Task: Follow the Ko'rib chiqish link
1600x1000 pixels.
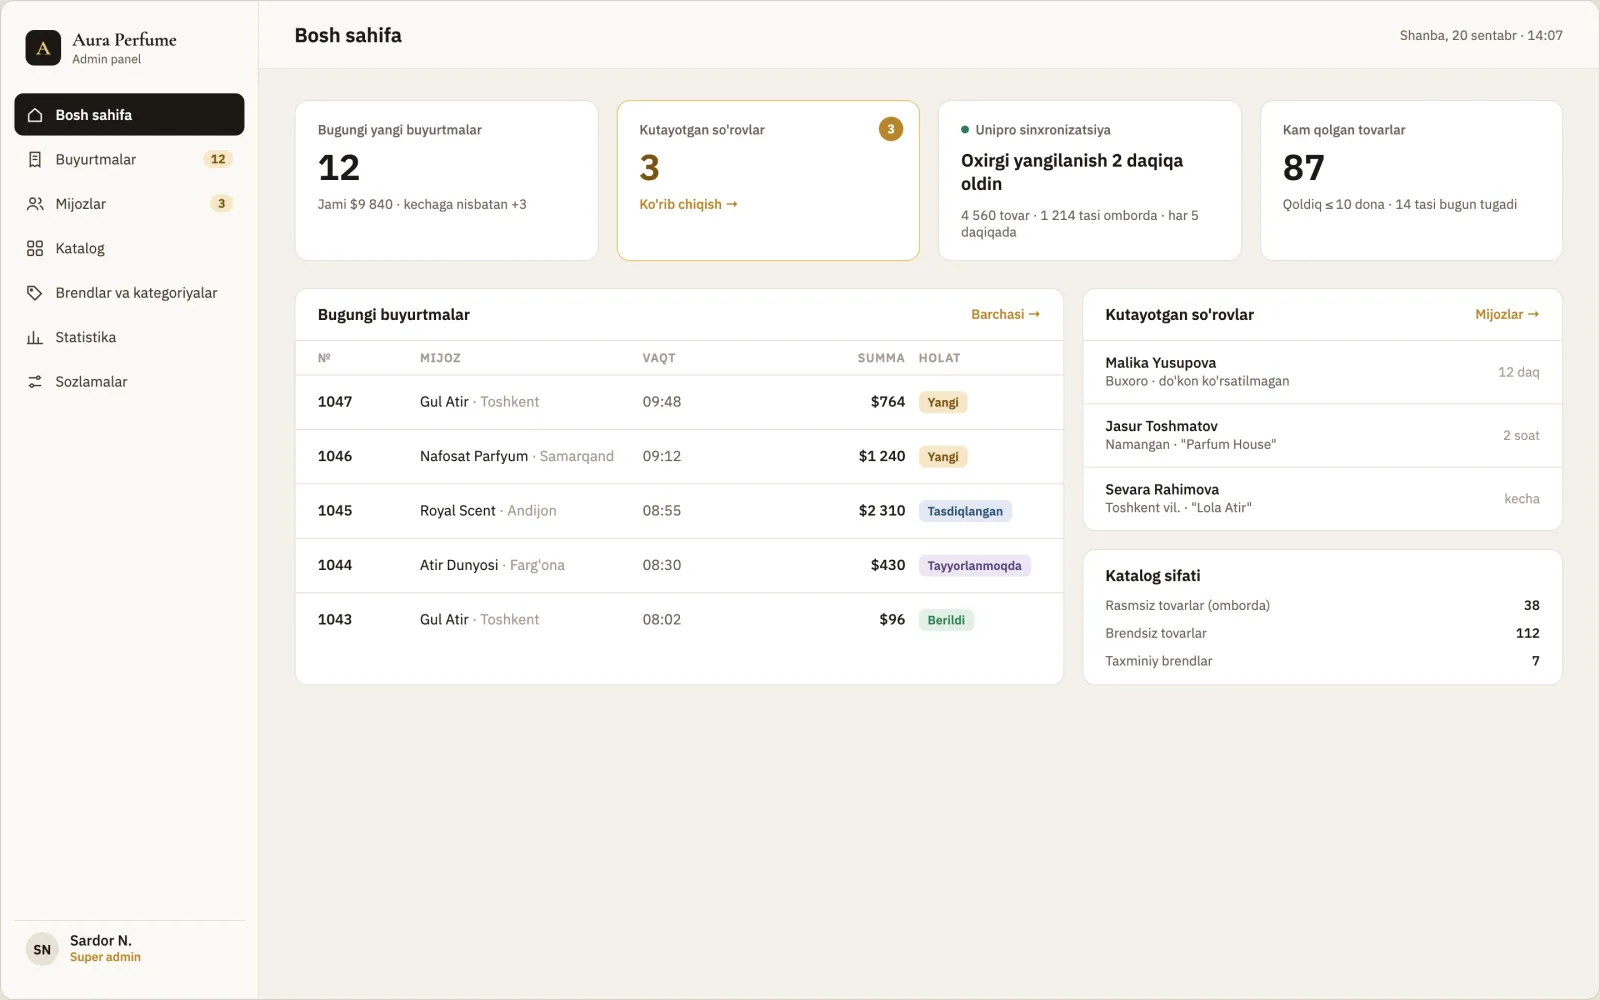Action: coord(688,204)
